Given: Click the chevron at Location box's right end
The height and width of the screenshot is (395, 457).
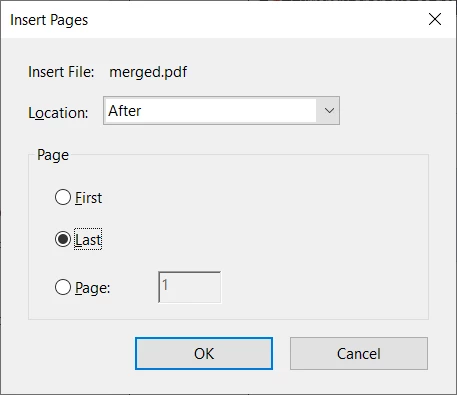Looking at the screenshot, I should pos(329,111).
